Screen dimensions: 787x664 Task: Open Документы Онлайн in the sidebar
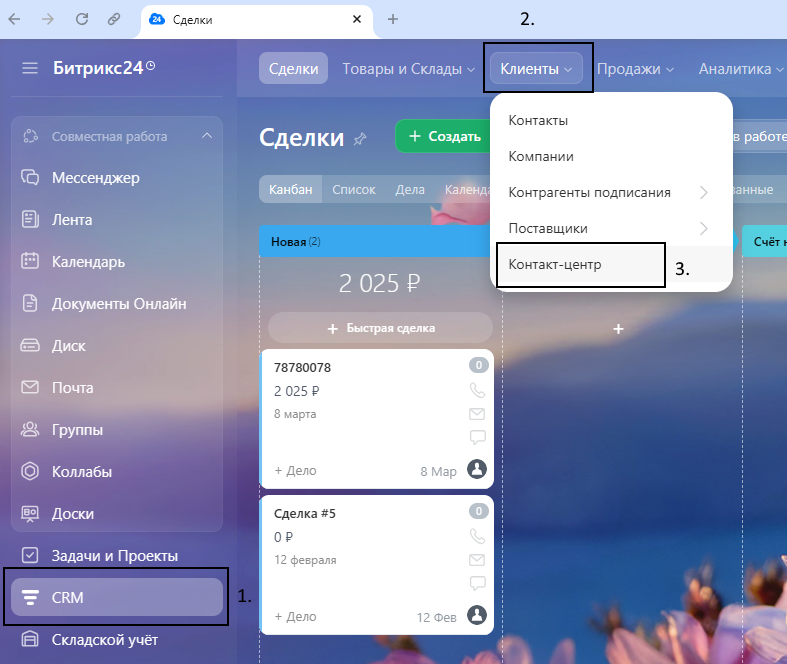(x=117, y=304)
